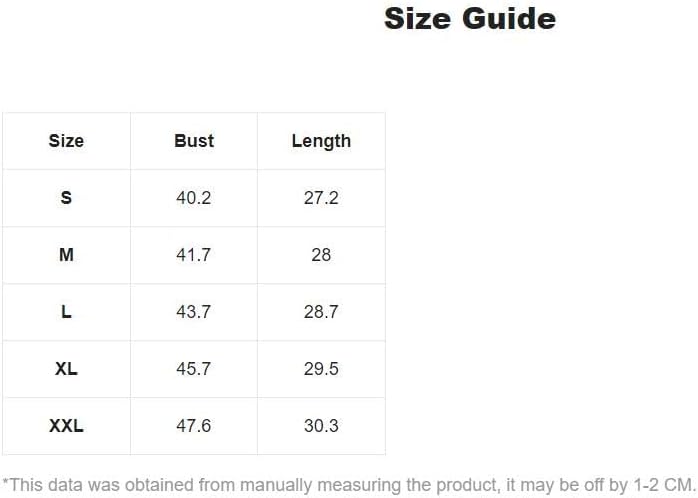This screenshot has width=698, height=498.
Task: Select the 43.7 bust value cell
Action: [194, 312]
